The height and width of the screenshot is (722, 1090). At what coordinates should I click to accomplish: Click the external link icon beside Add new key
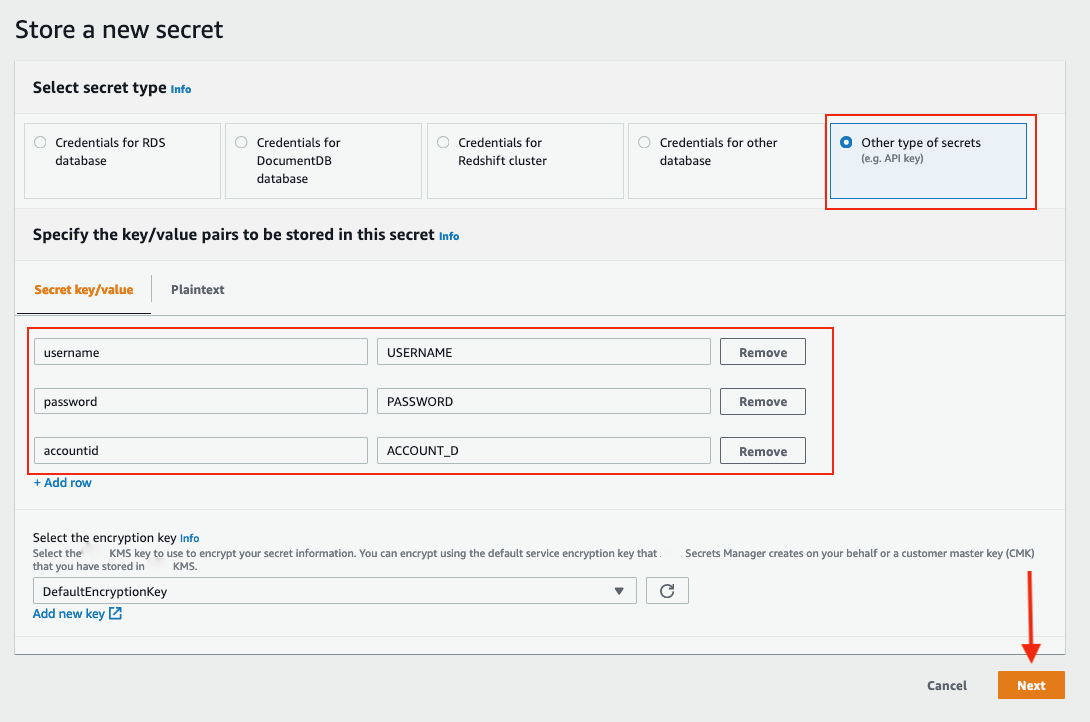click(x=116, y=614)
